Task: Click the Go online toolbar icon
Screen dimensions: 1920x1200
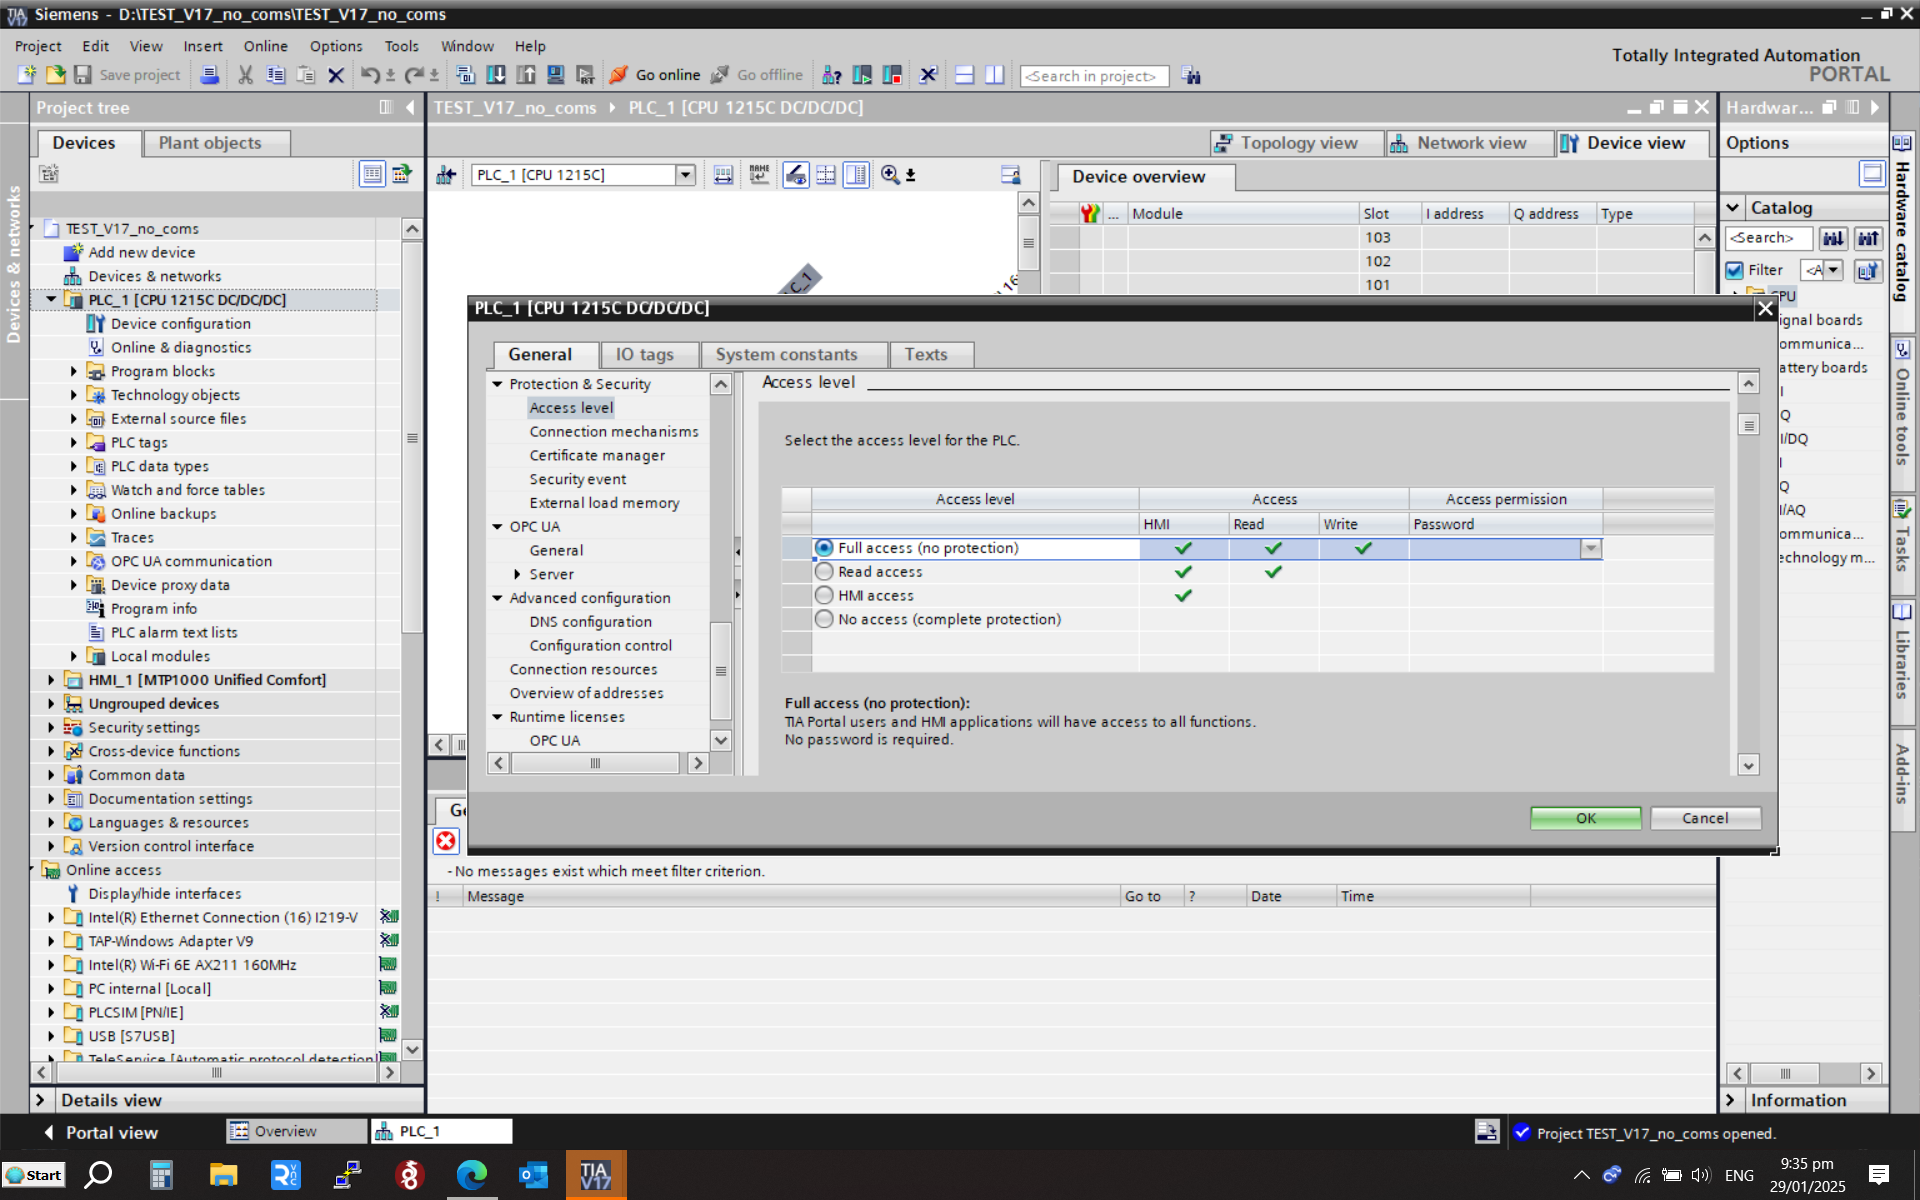Action: point(619,75)
